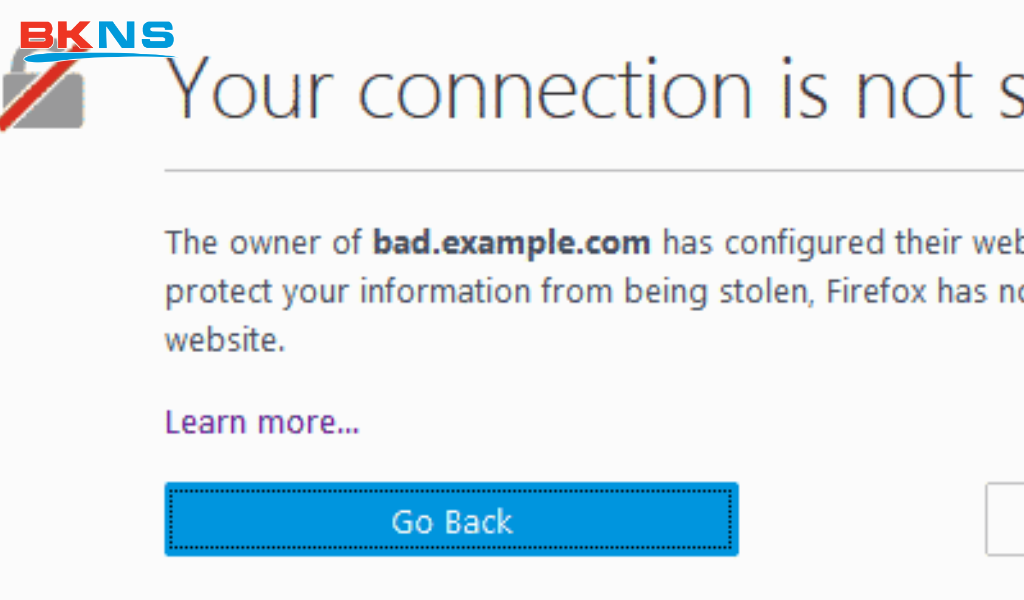
Task: Click the partially visible button right of Go Back
Action: (1005, 519)
